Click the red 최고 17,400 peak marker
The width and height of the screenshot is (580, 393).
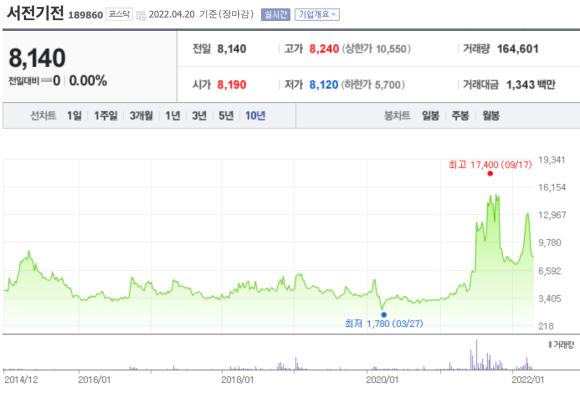pos(490,174)
